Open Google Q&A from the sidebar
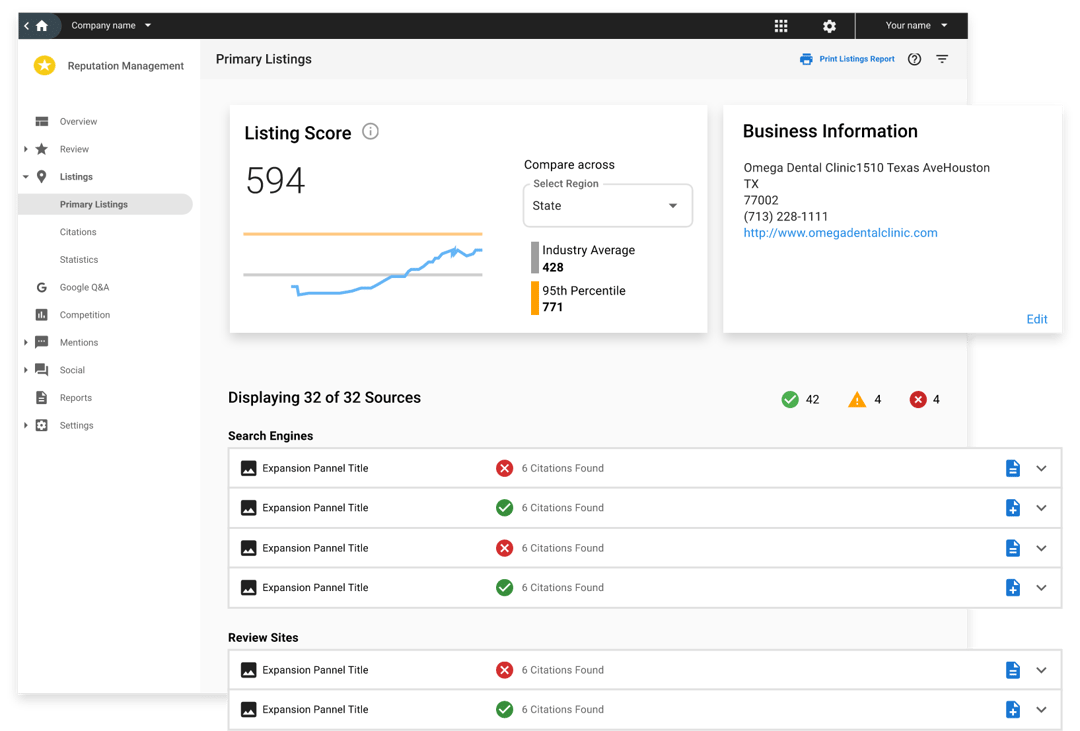The image size is (1080, 731). (x=84, y=287)
